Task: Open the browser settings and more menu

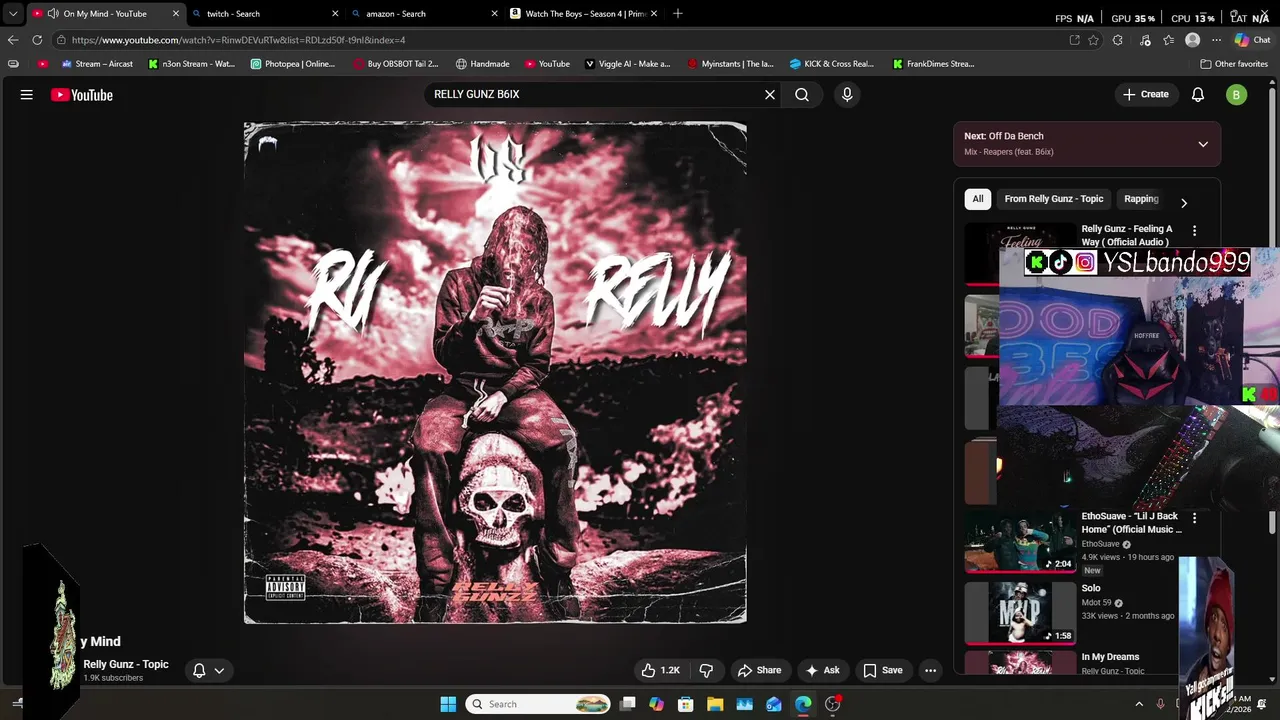Action: click(x=1216, y=40)
